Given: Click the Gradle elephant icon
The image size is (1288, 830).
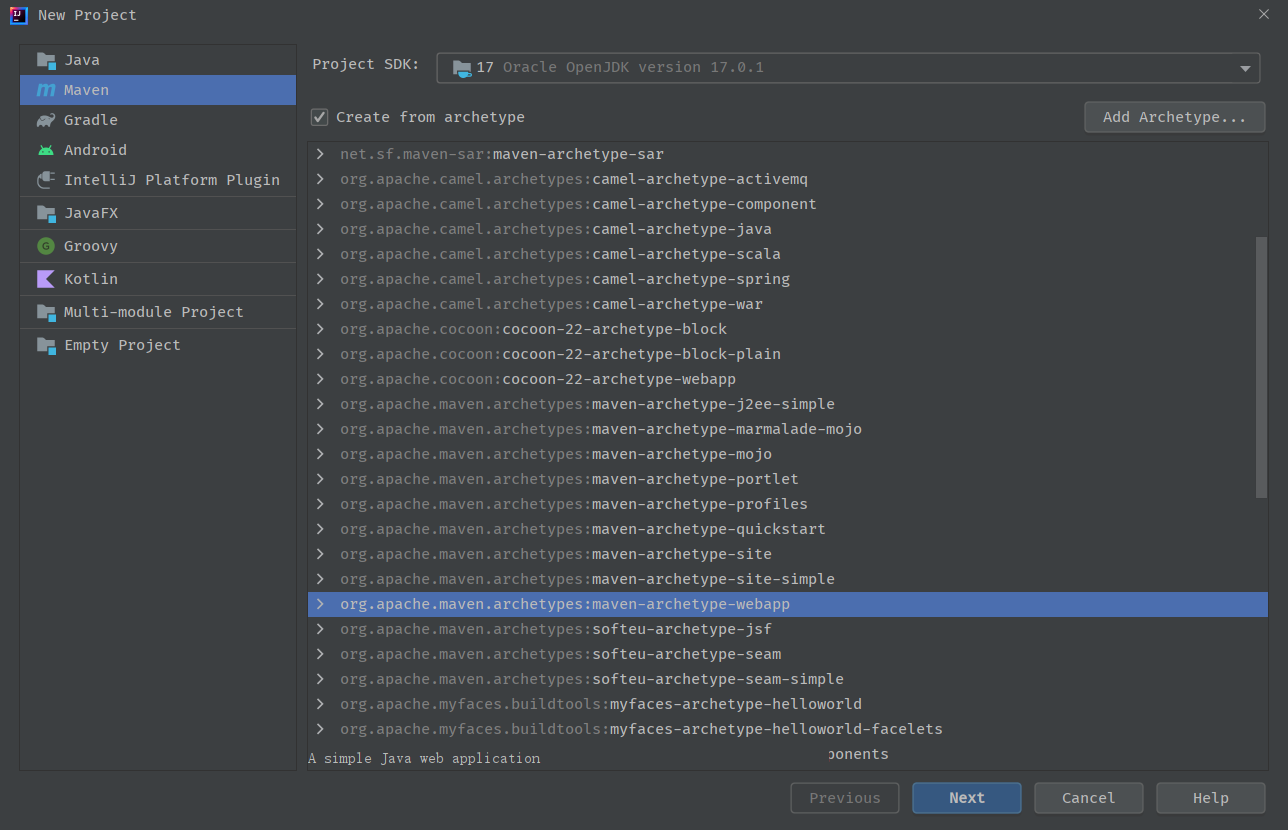Looking at the screenshot, I should pyautogui.click(x=46, y=120).
